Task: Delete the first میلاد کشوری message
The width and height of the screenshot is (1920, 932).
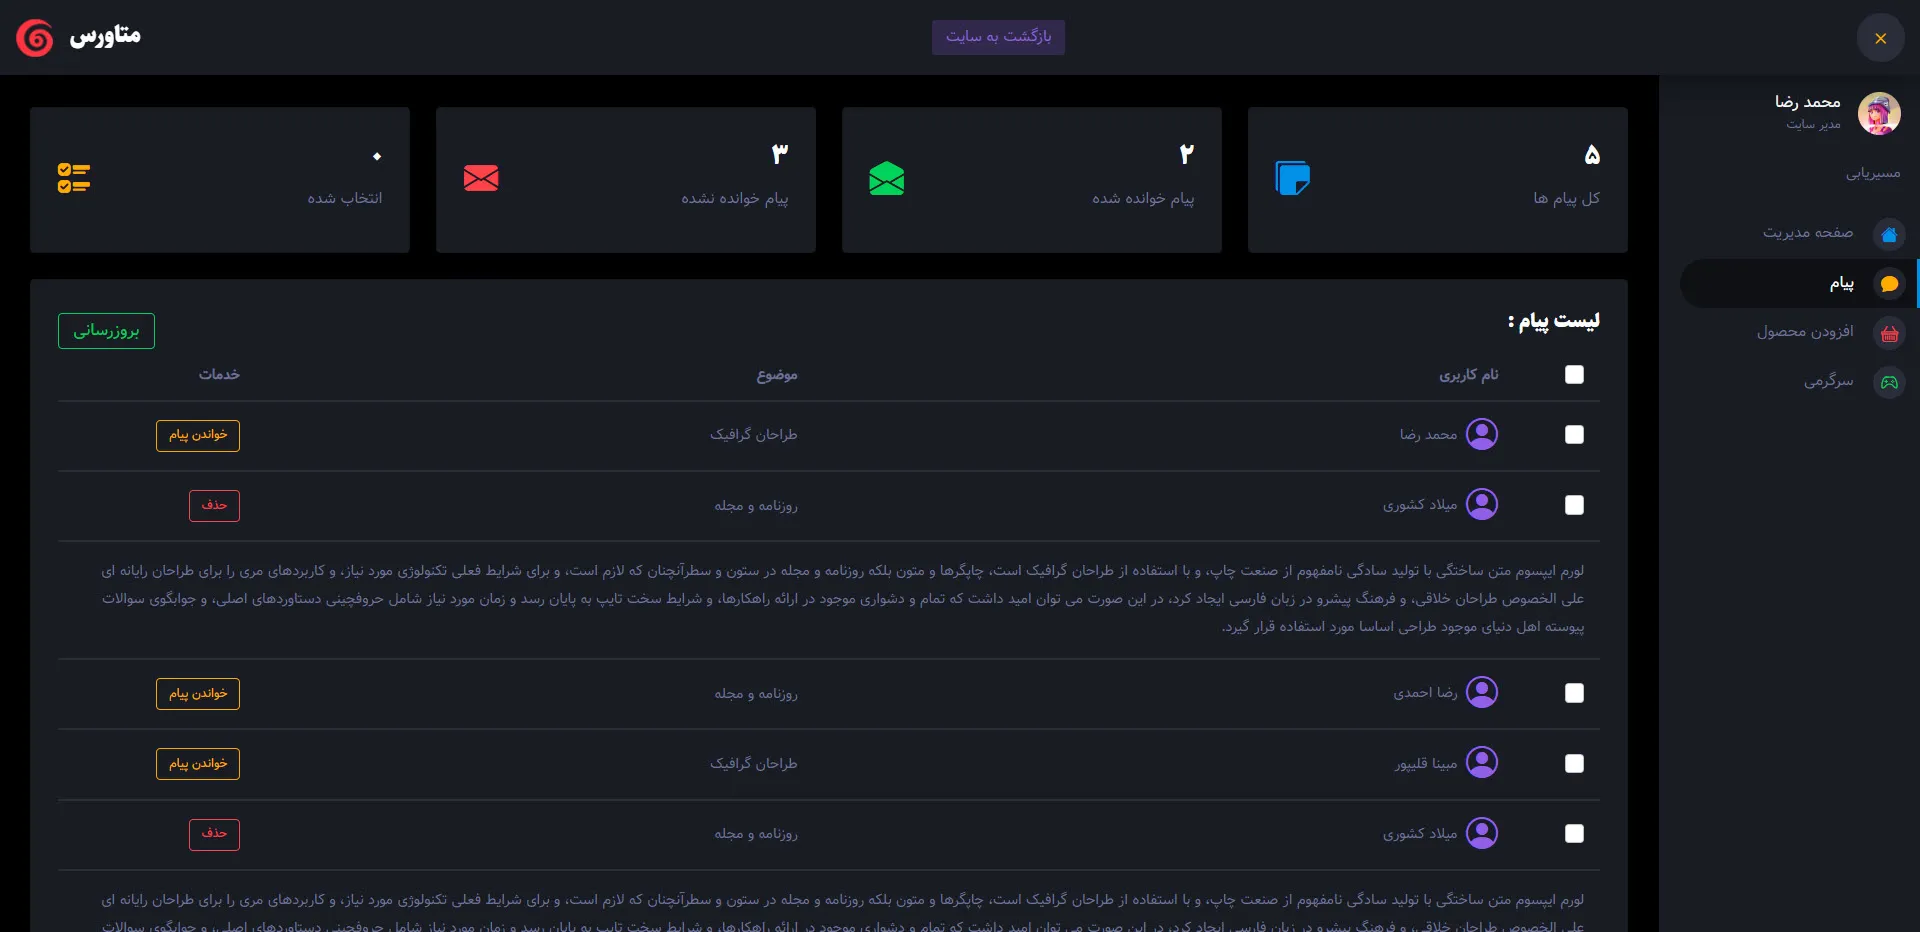Action: tap(214, 506)
